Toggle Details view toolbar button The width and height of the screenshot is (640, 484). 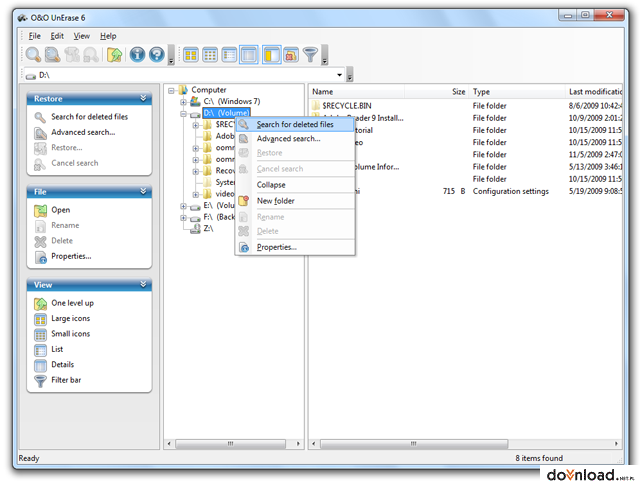pyautogui.click(x=249, y=55)
